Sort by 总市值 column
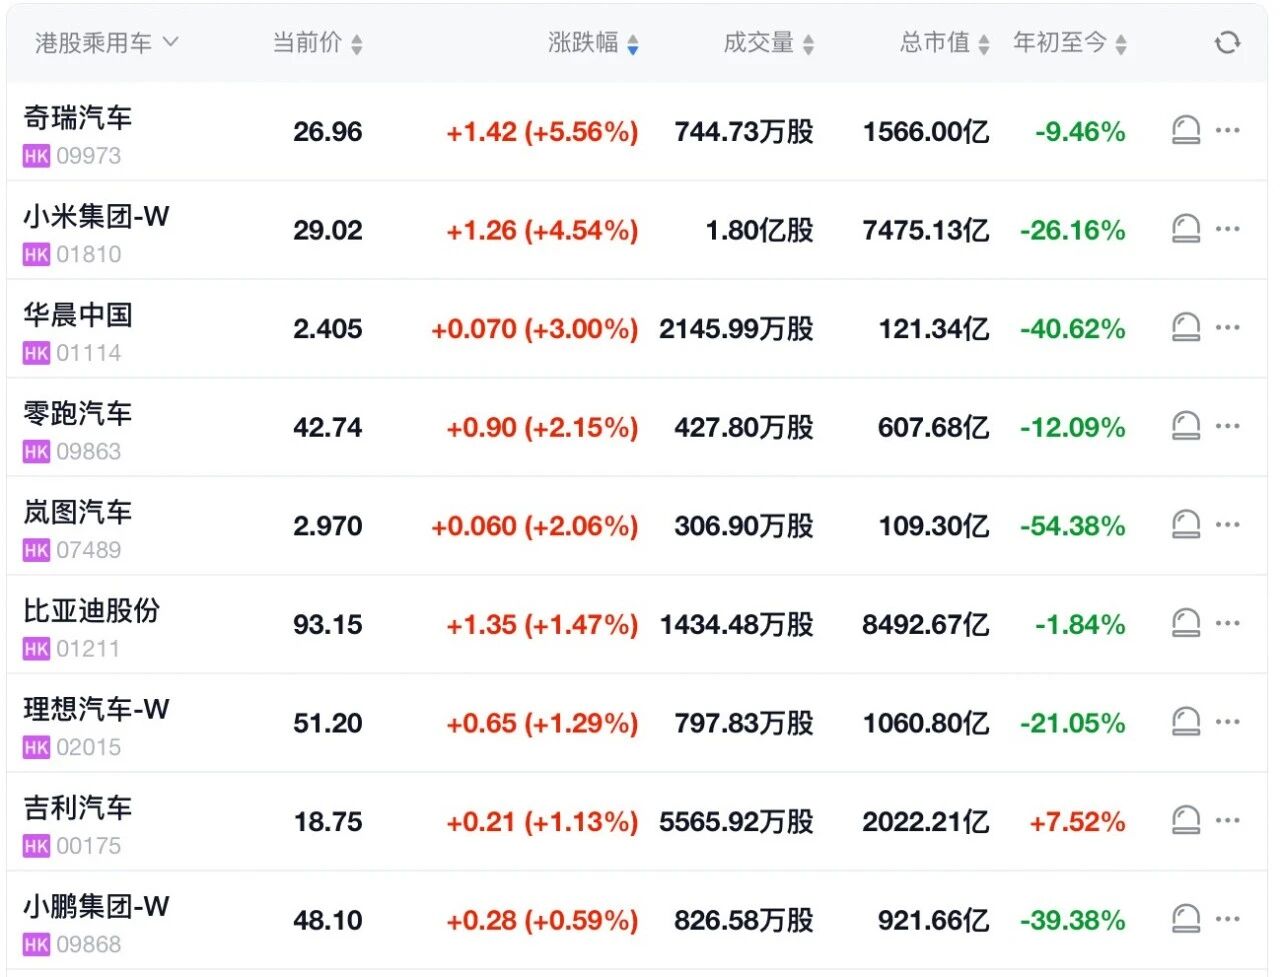Image resolution: width=1280 pixels, height=977 pixels. [945, 43]
